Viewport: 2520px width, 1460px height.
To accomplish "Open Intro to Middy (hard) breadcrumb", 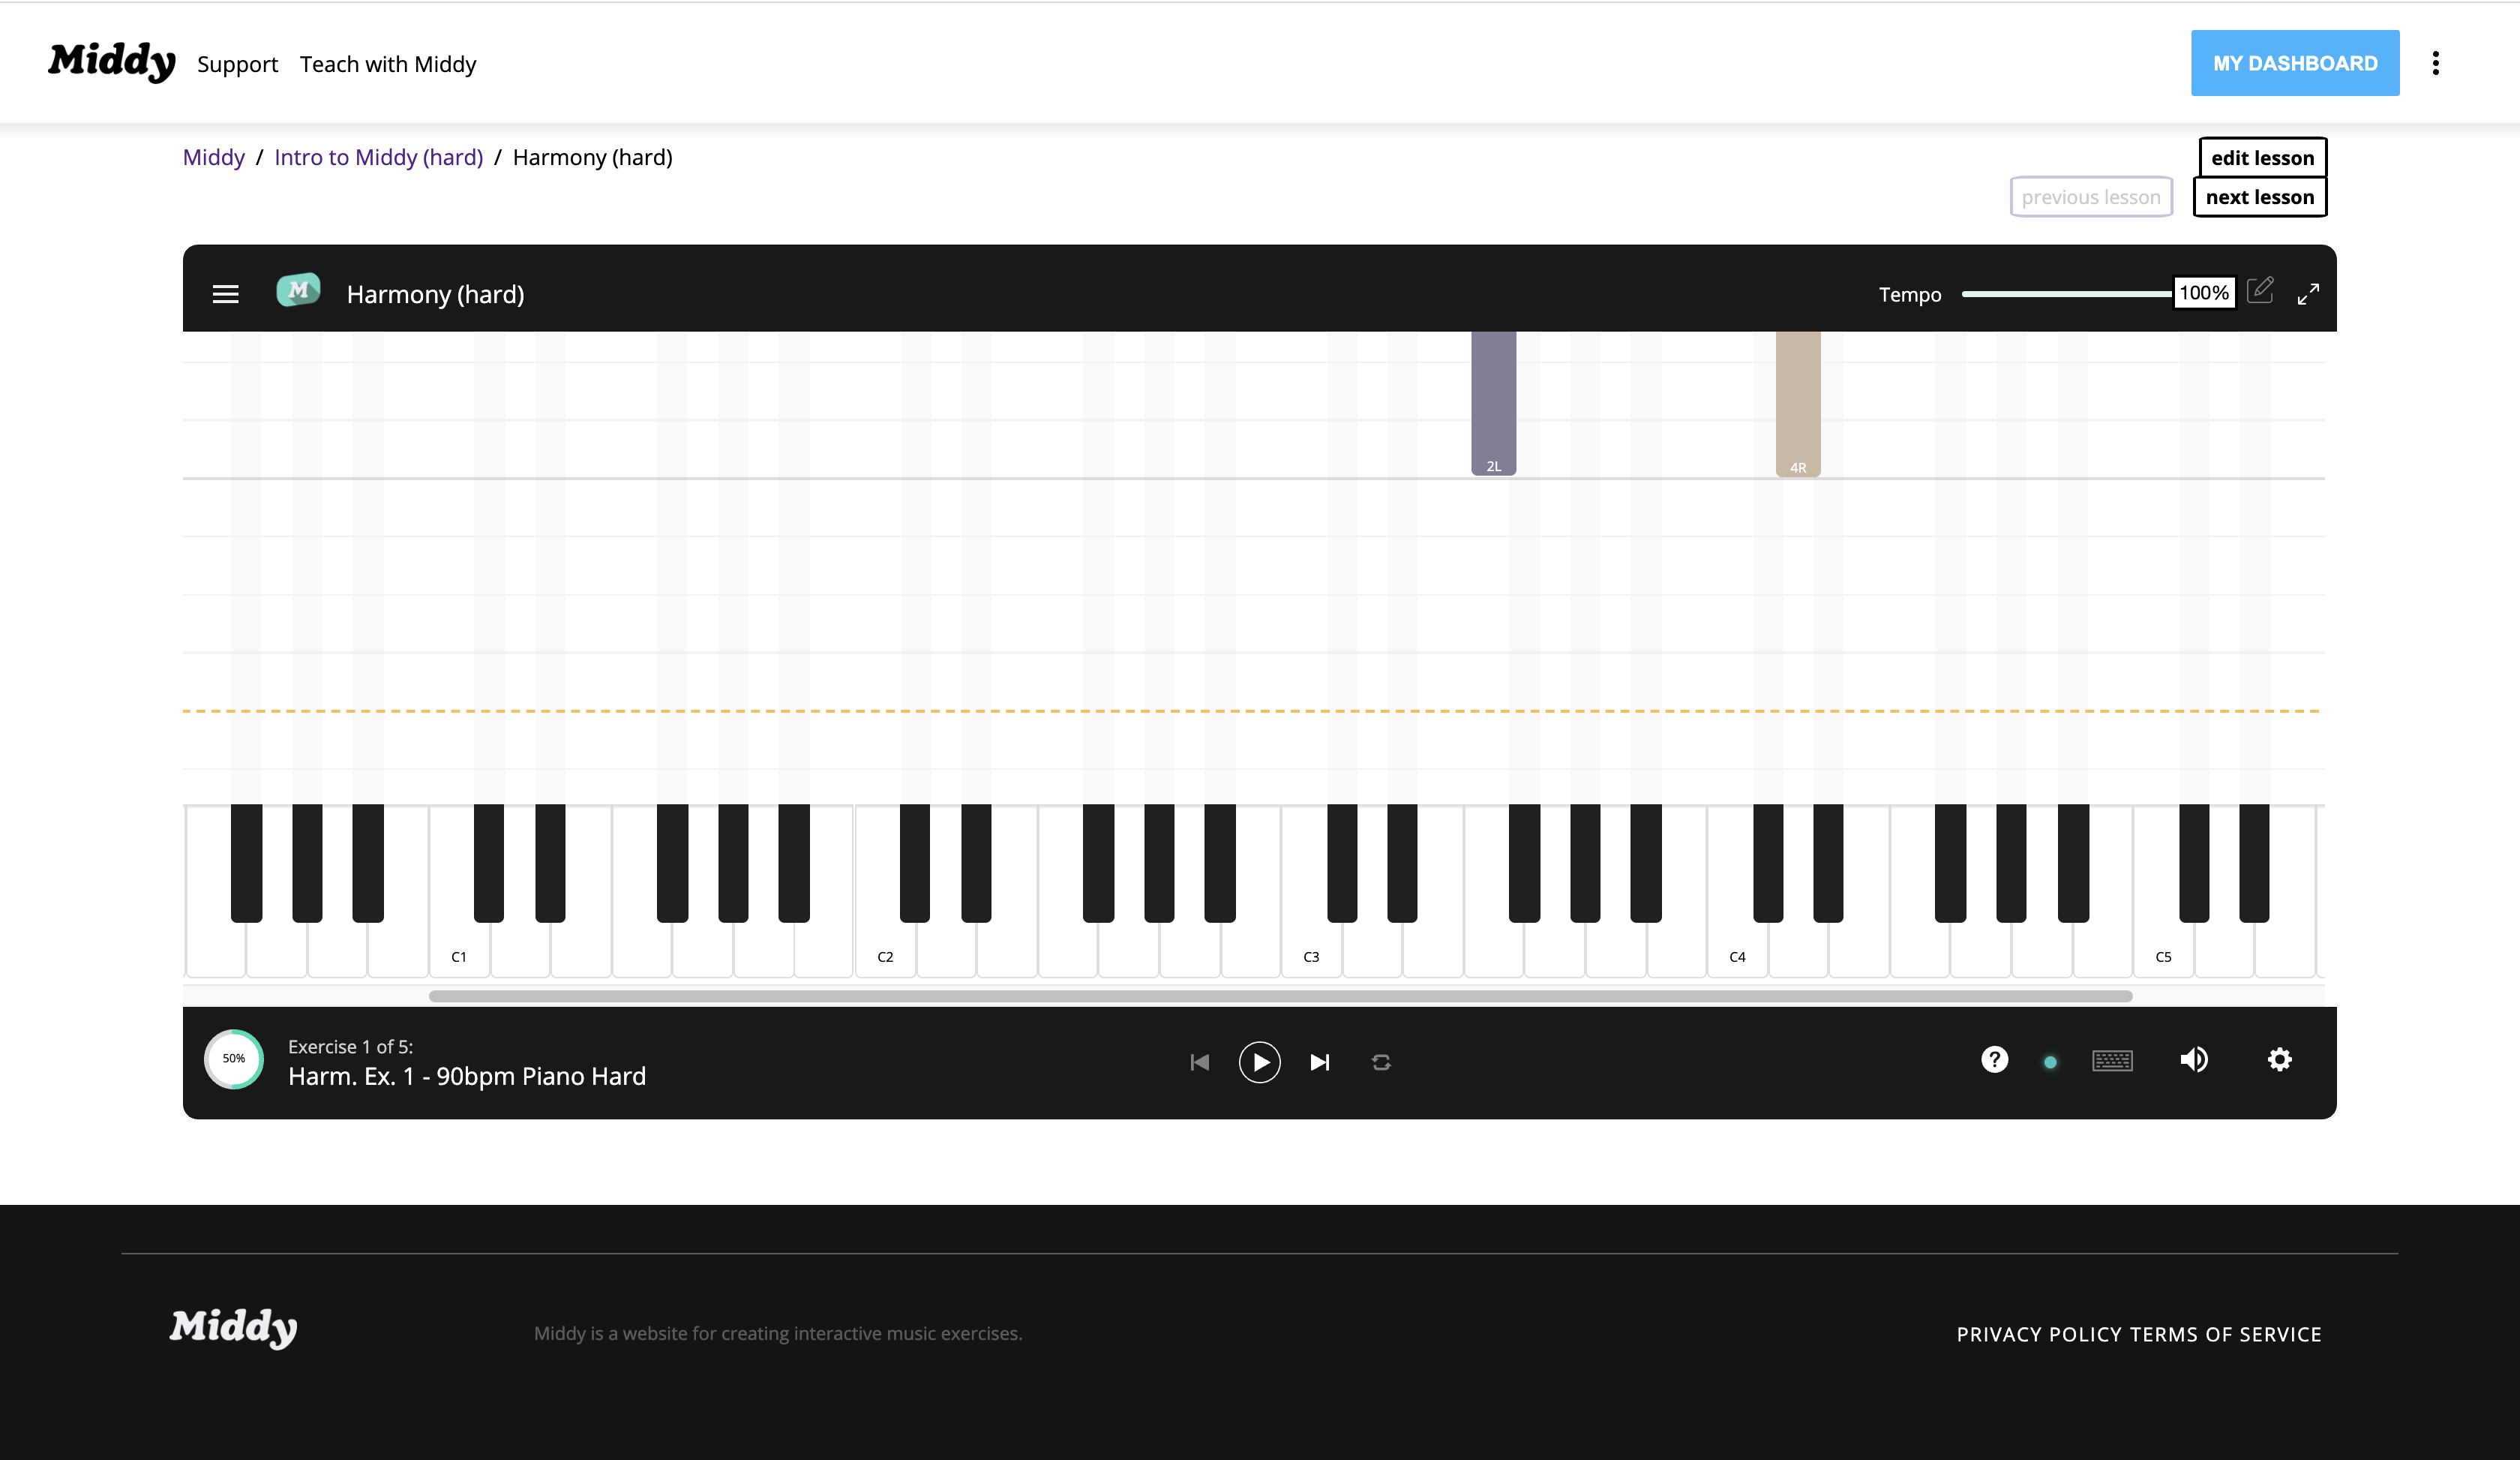I will pos(378,157).
